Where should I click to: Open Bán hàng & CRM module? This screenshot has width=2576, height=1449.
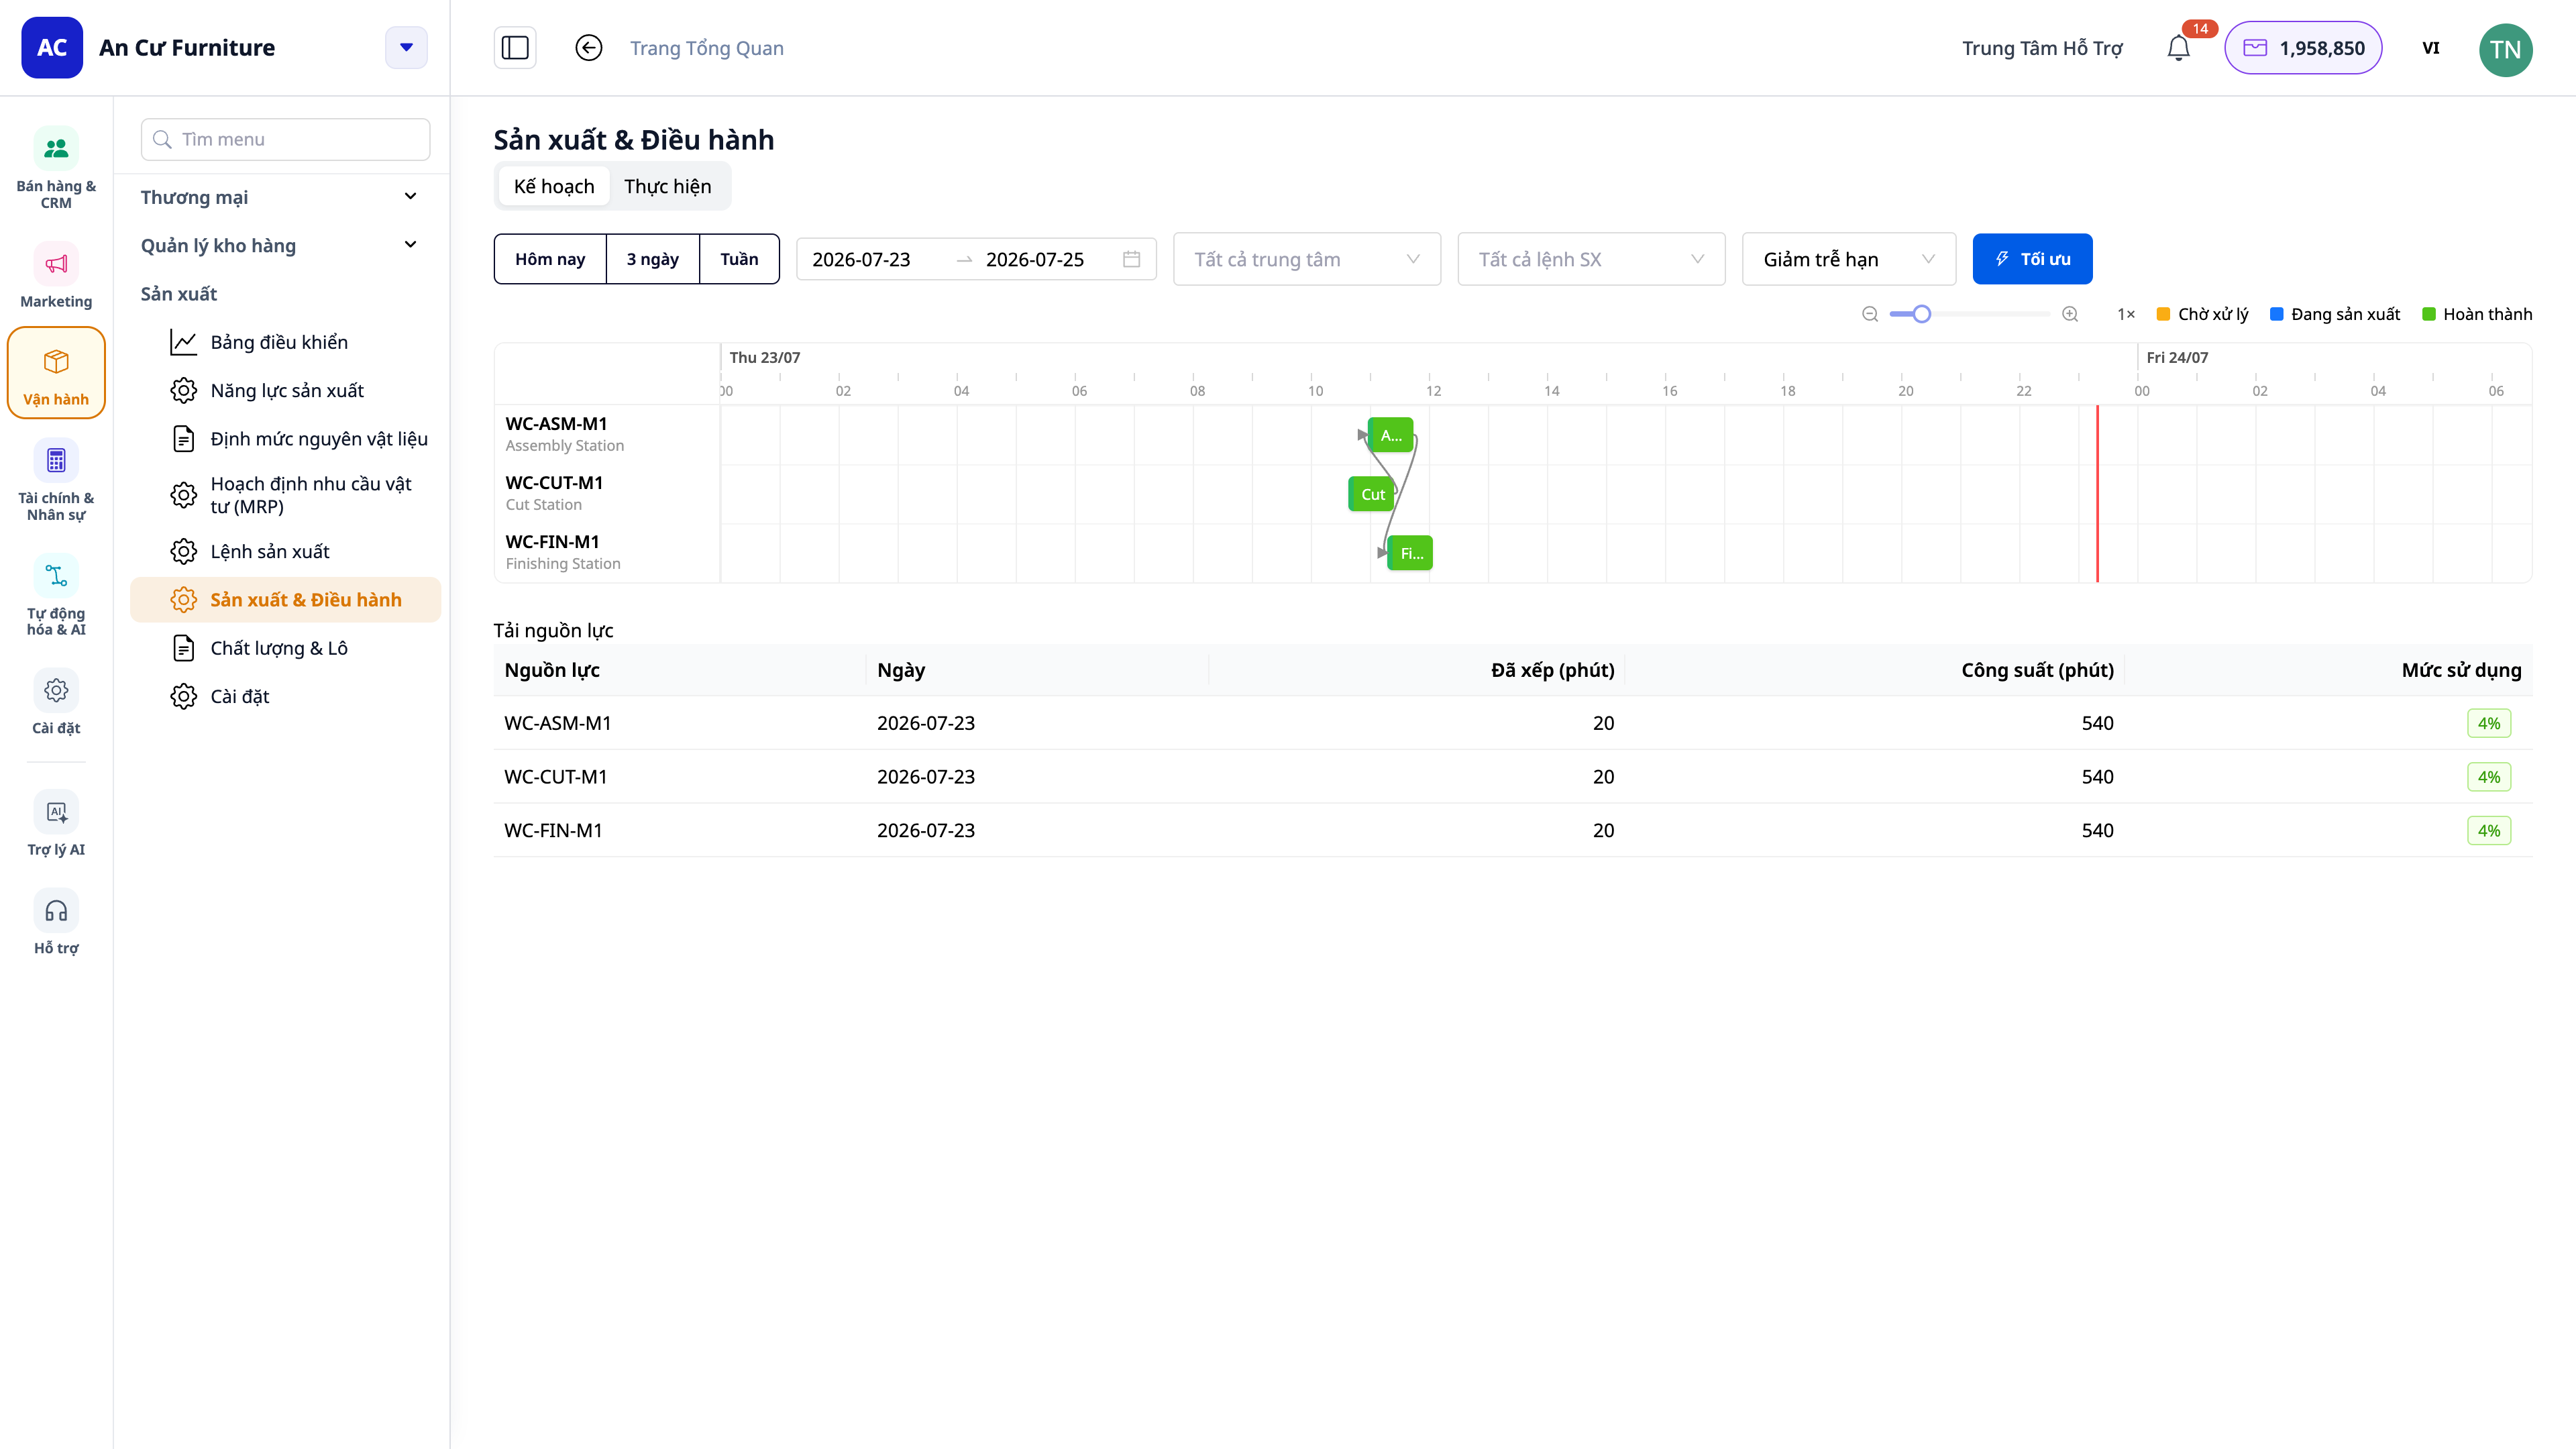tap(56, 168)
